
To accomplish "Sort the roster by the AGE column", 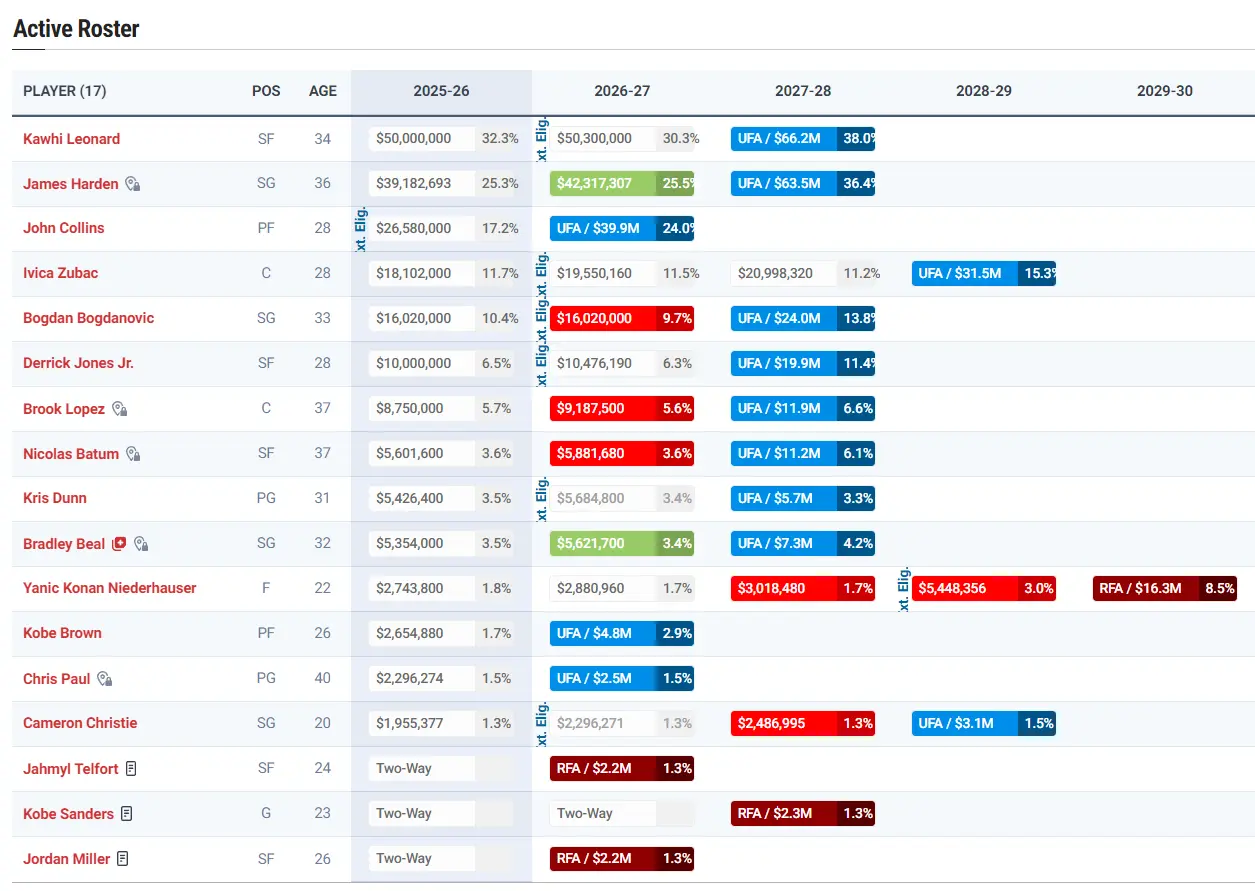I will (x=322, y=91).
